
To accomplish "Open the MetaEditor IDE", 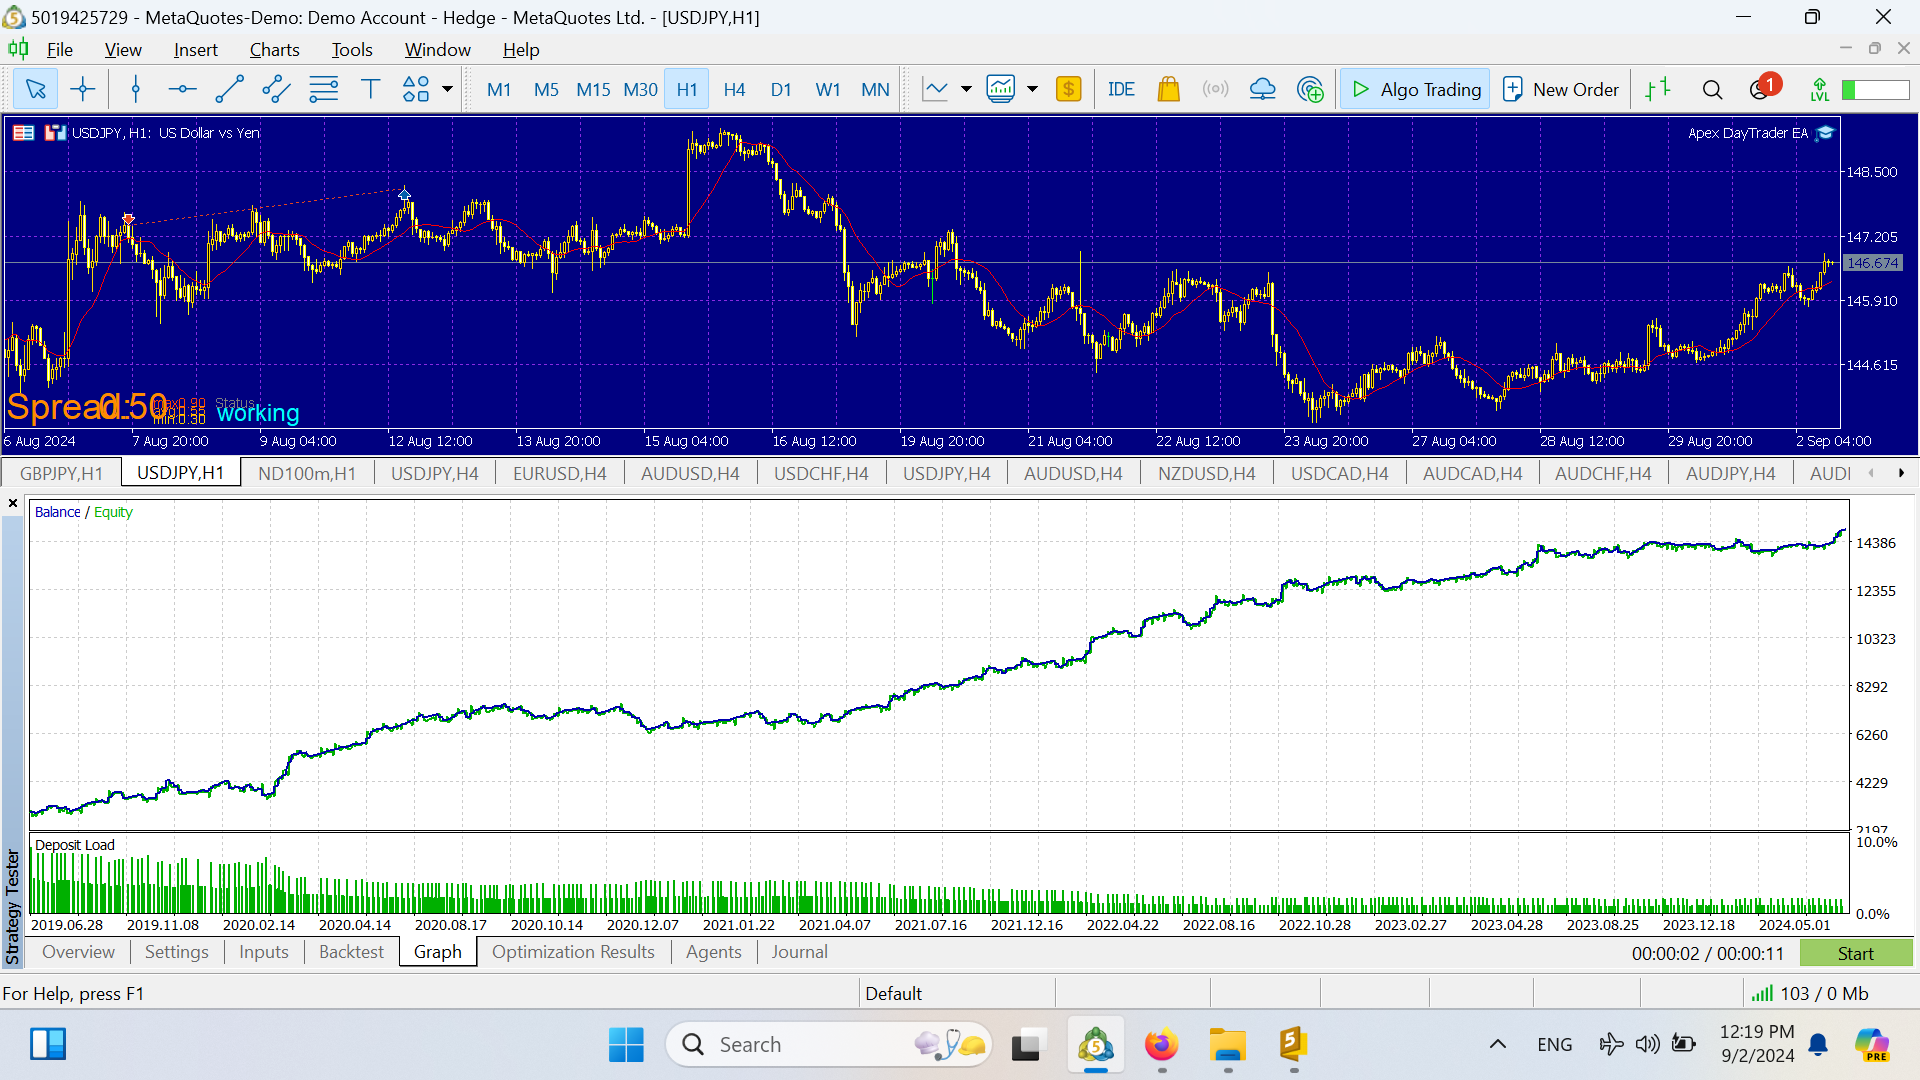I will click(x=1121, y=88).
